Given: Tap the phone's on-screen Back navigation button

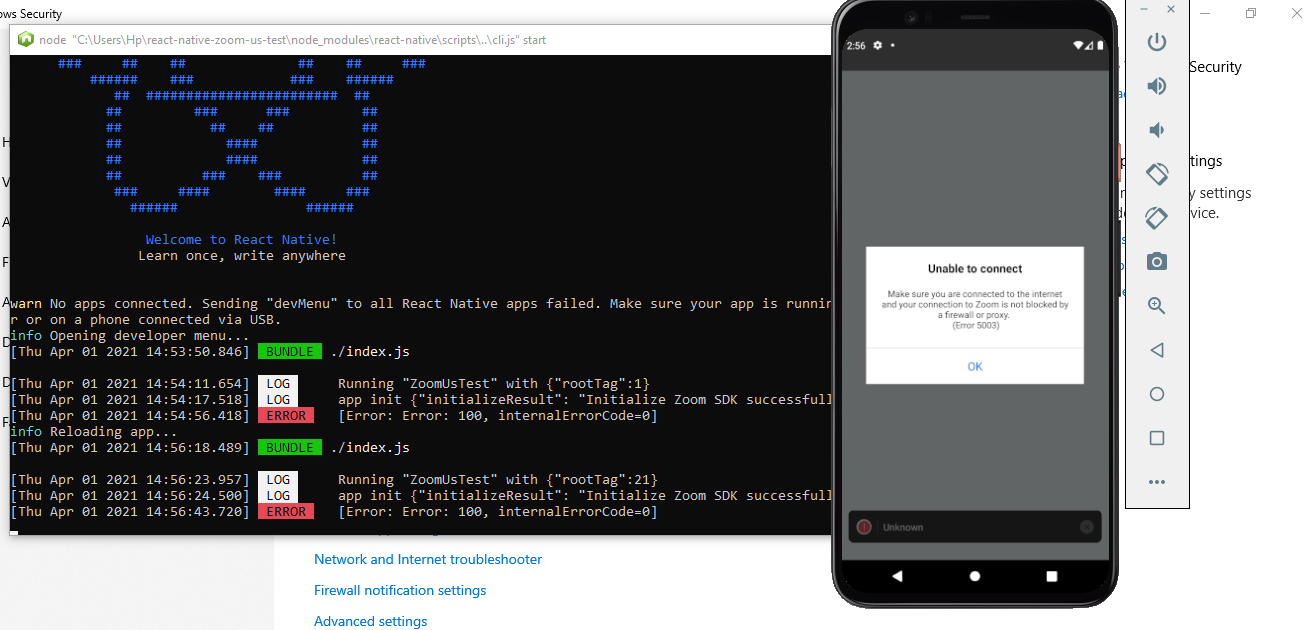Looking at the screenshot, I should 897,576.
